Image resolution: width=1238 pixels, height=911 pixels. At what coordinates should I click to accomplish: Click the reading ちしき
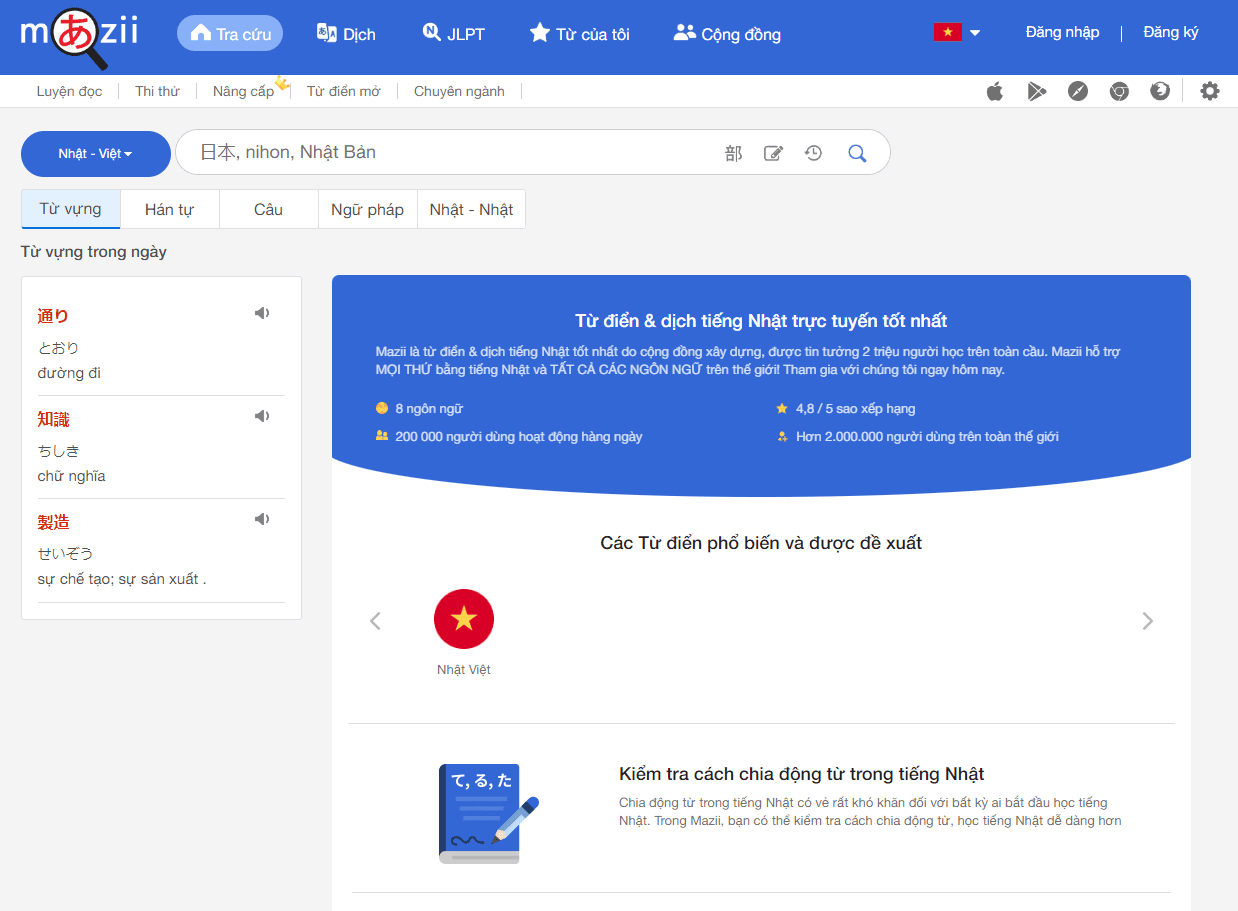[58, 451]
